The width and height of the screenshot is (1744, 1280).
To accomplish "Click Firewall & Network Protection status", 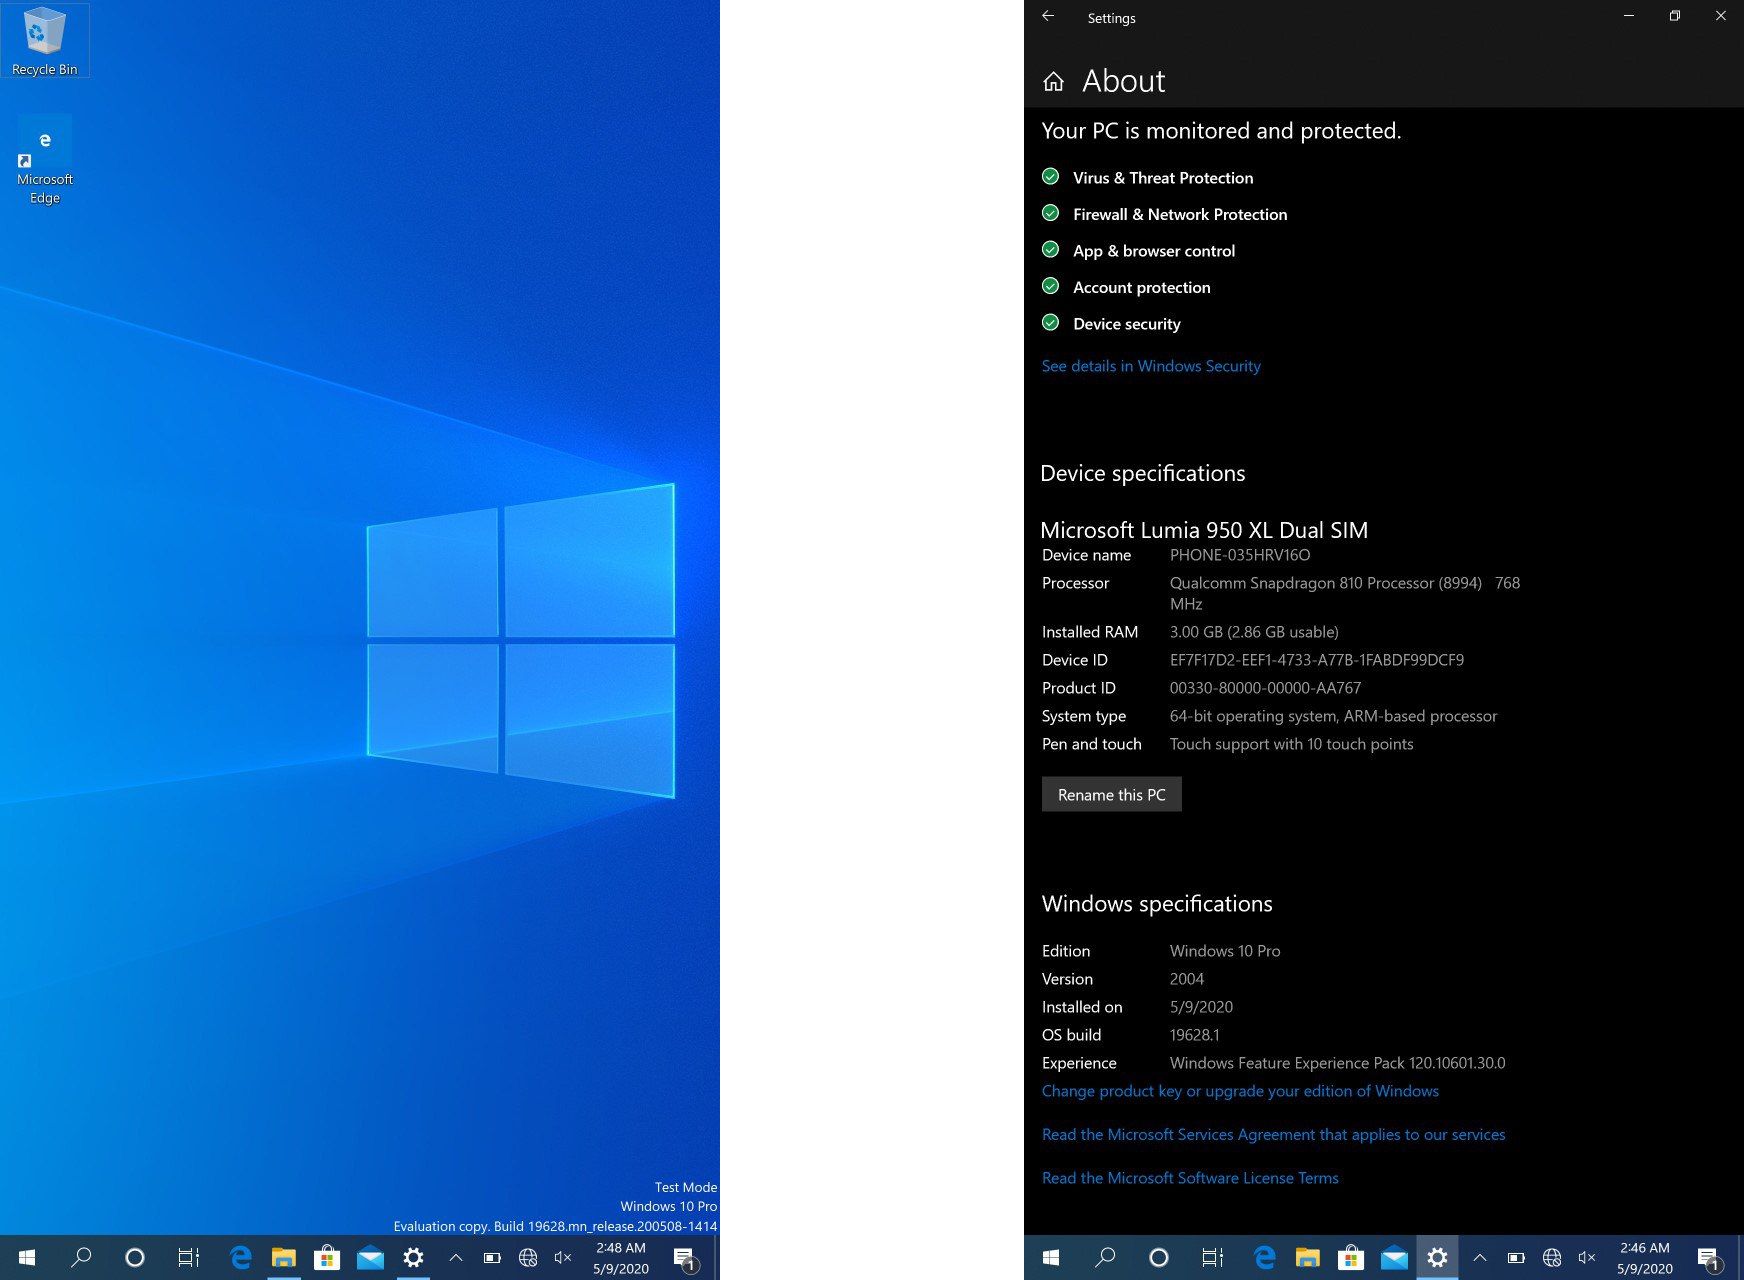I will click(x=1164, y=214).
